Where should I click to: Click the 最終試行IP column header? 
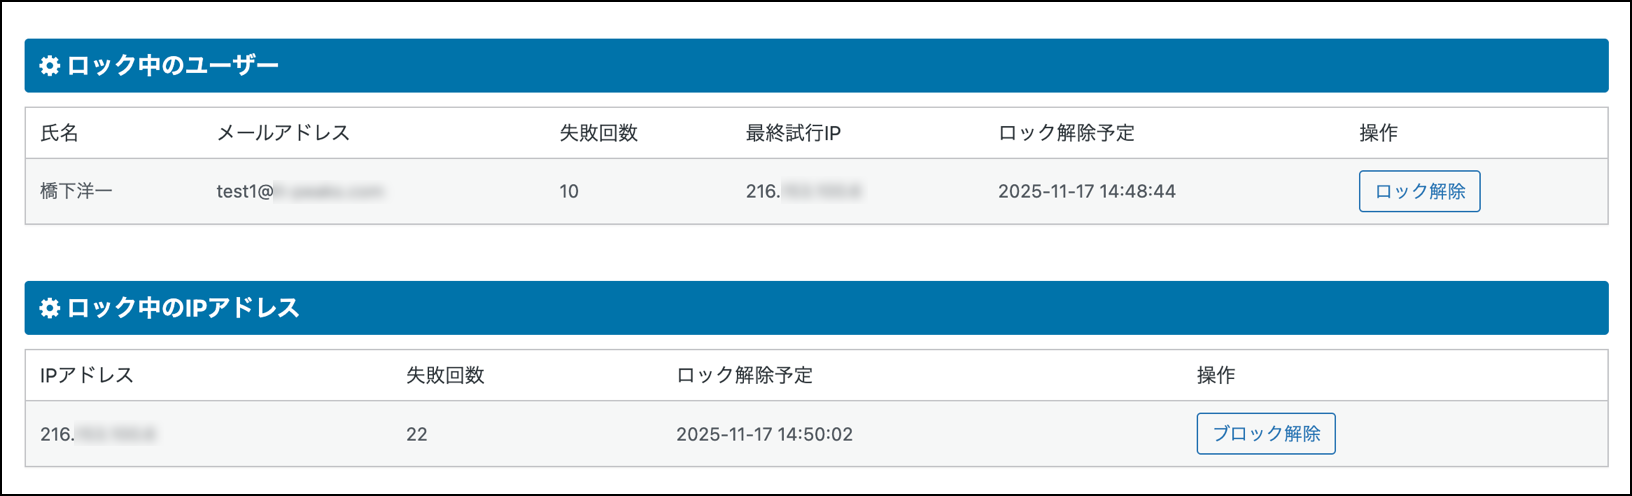pyautogui.click(x=793, y=133)
